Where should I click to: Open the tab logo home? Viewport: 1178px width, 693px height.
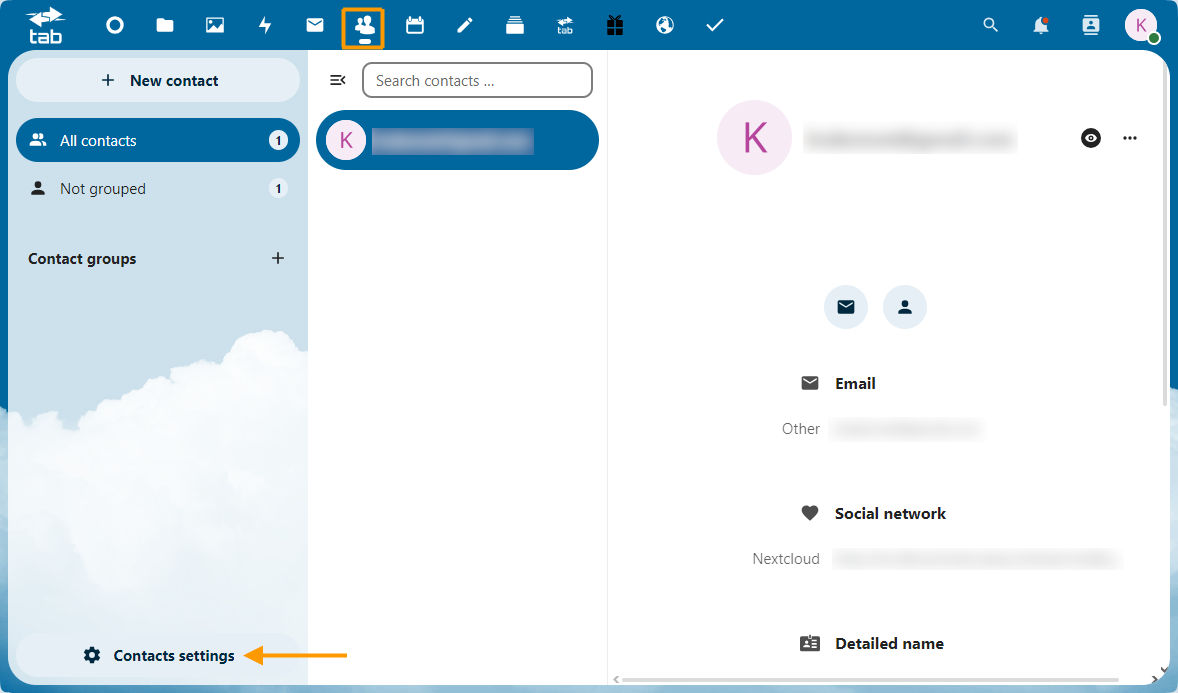(x=46, y=25)
